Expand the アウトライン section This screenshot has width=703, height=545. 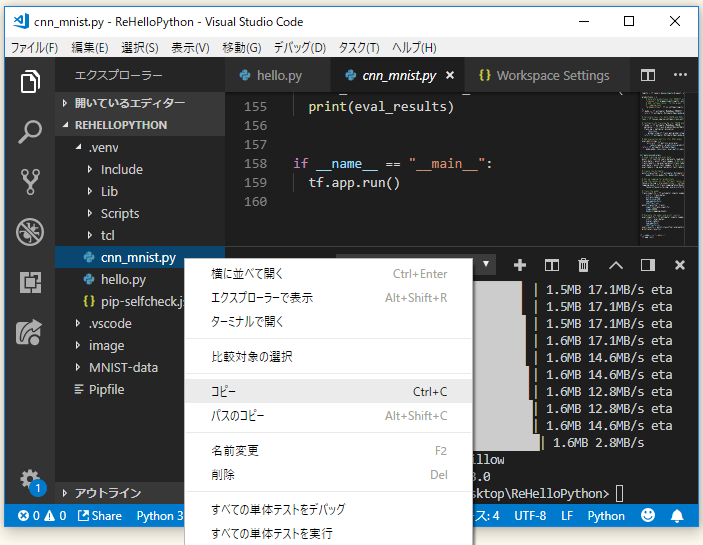pyautogui.click(x=120, y=493)
